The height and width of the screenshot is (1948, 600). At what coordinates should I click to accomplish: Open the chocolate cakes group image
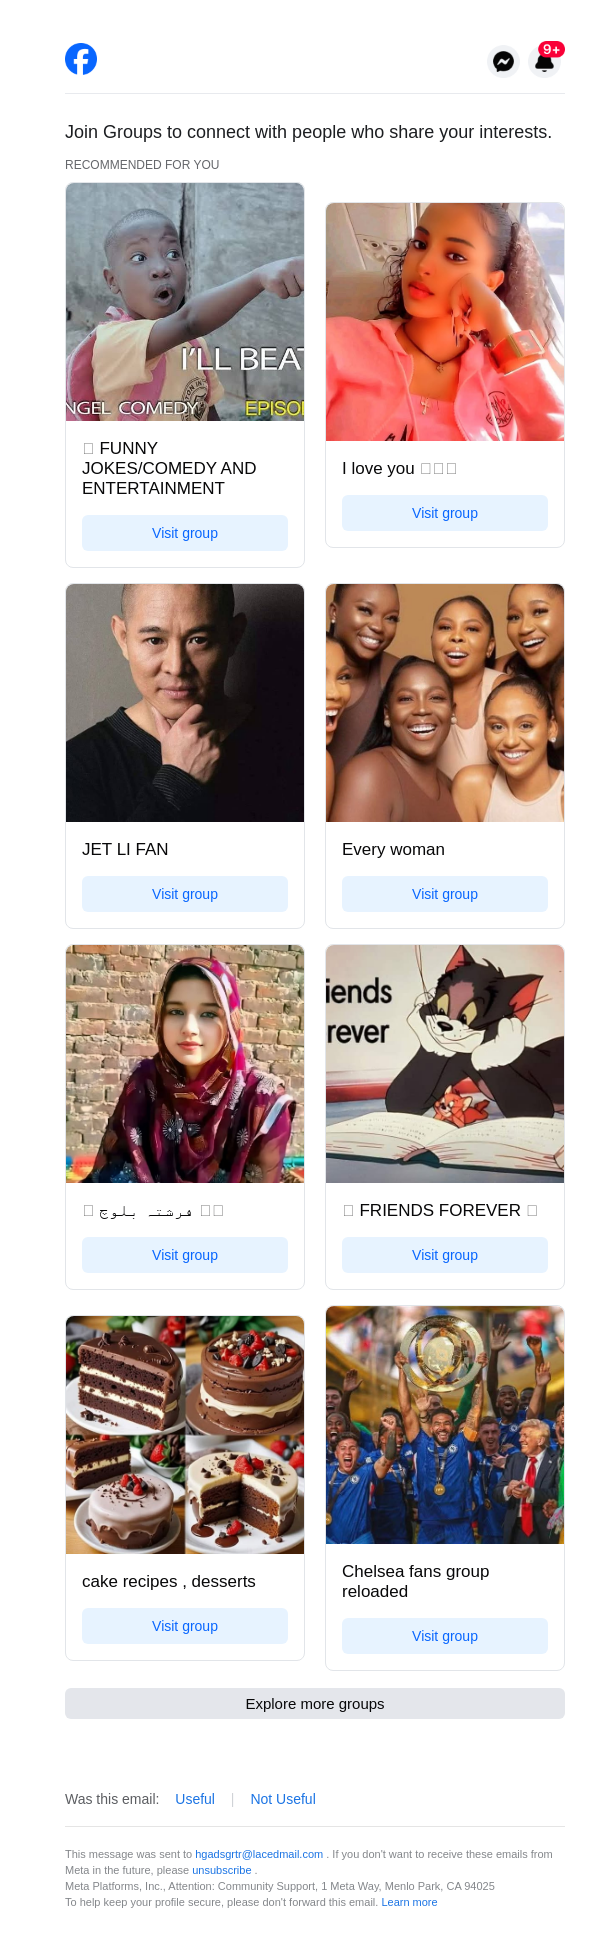[185, 1435]
